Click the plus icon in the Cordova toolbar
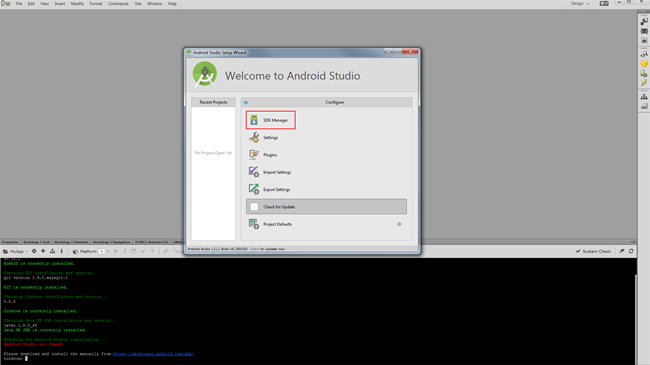The width and height of the screenshot is (650, 365). pyautogui.click(x=43, y=251)
